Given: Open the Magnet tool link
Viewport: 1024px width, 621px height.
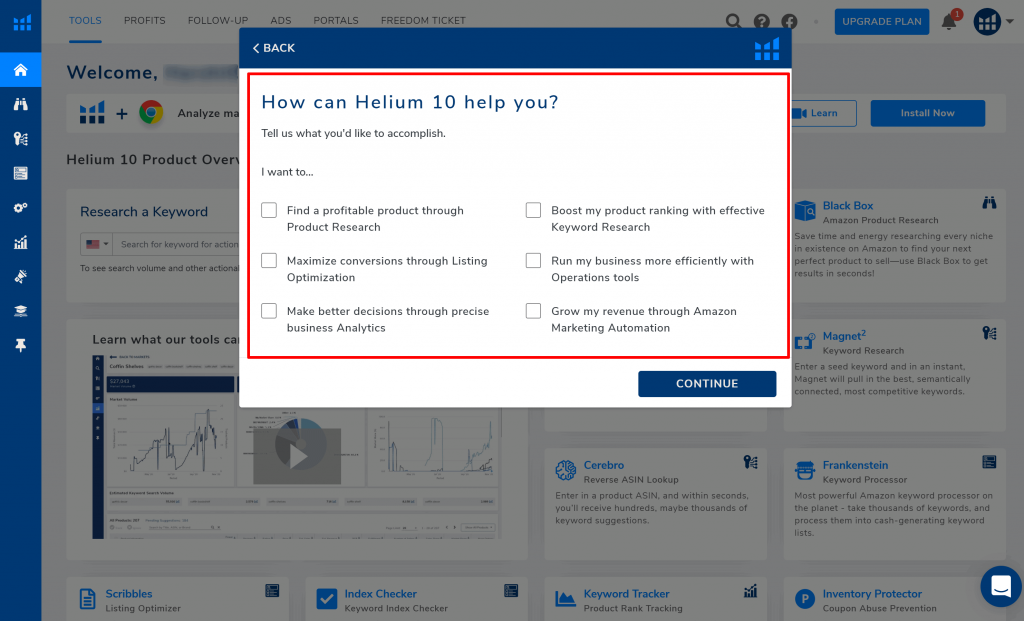Looking at the screenshot, I should tap(844, 336).
